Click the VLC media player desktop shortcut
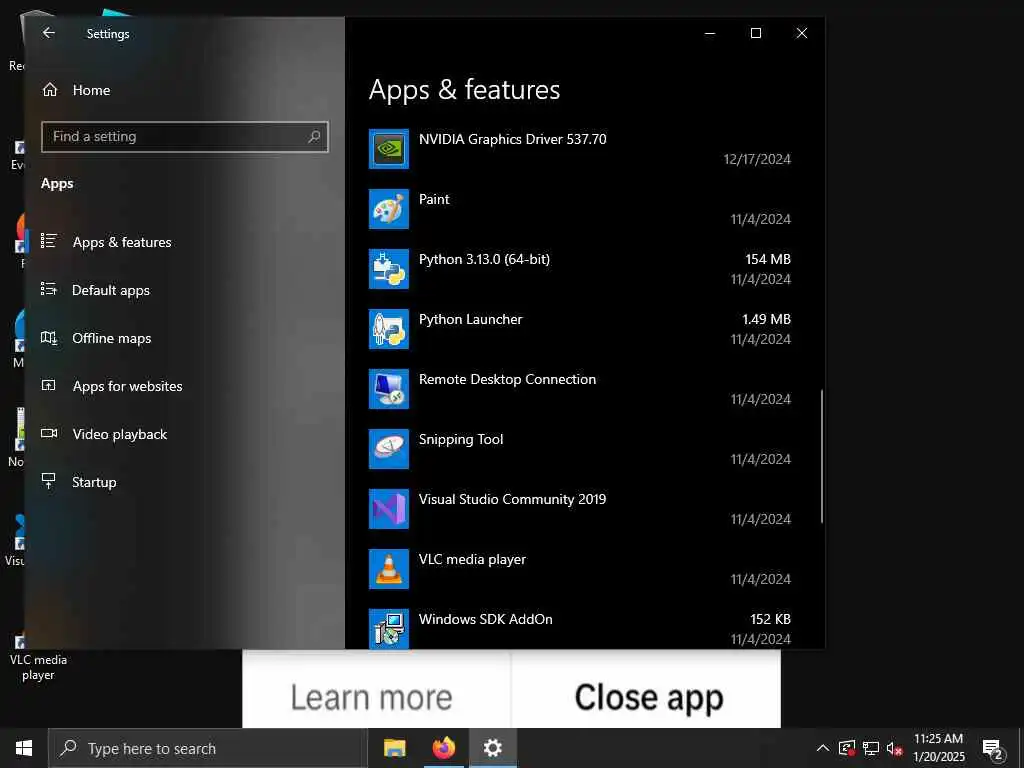1024x768 pixels. pyautogui.click(x=37, y=655)
